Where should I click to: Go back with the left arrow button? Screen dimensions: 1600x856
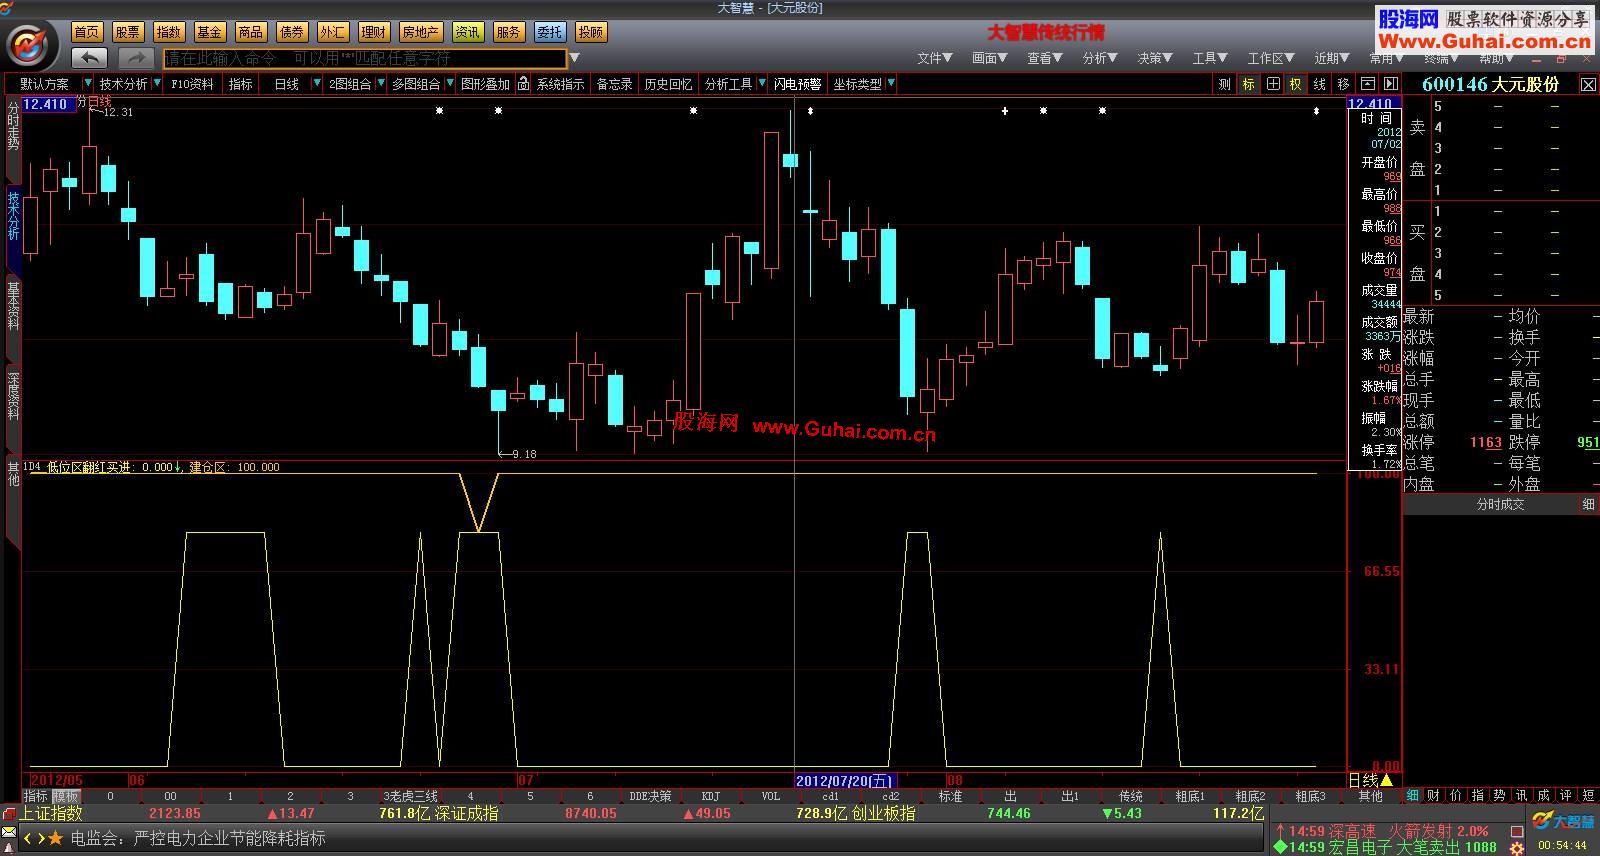tap(90, 58)
